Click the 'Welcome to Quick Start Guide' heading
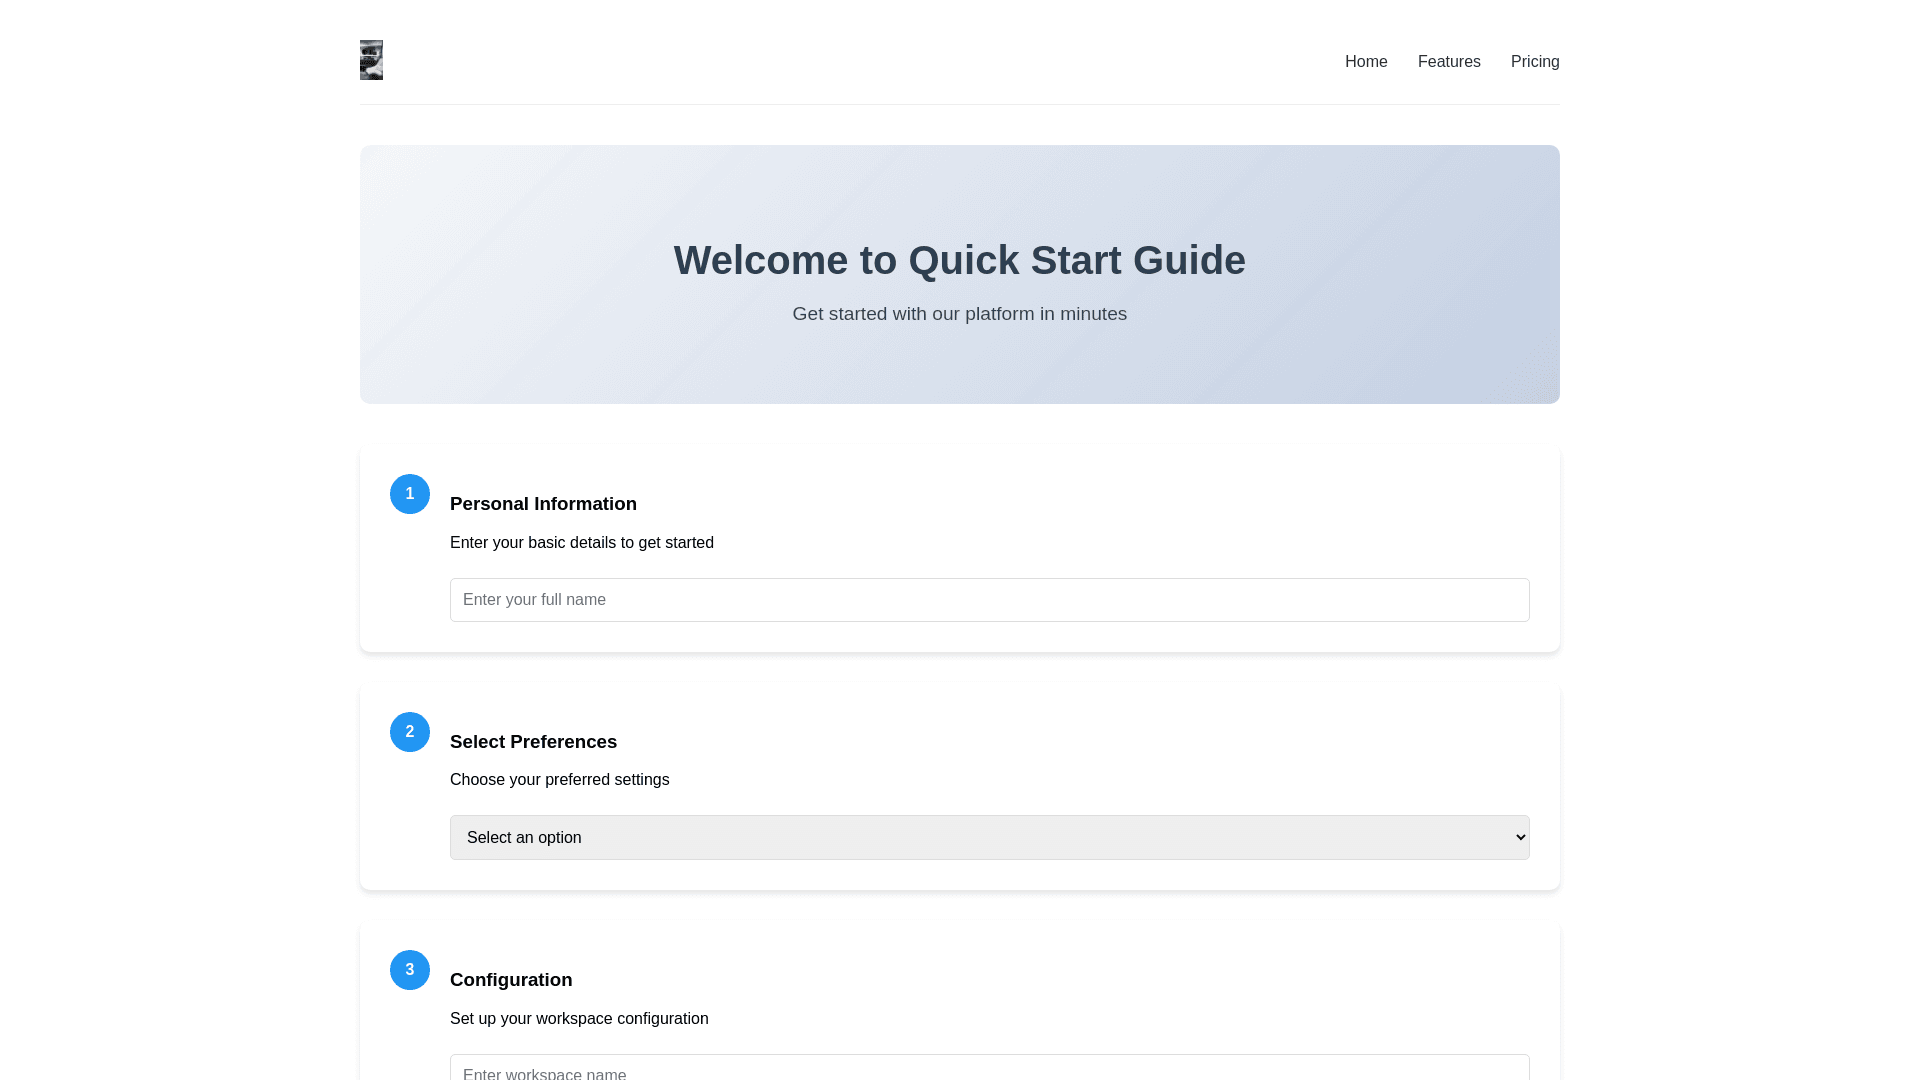1920x1080 pixels. pyautogui.click(x=960, y=261)
